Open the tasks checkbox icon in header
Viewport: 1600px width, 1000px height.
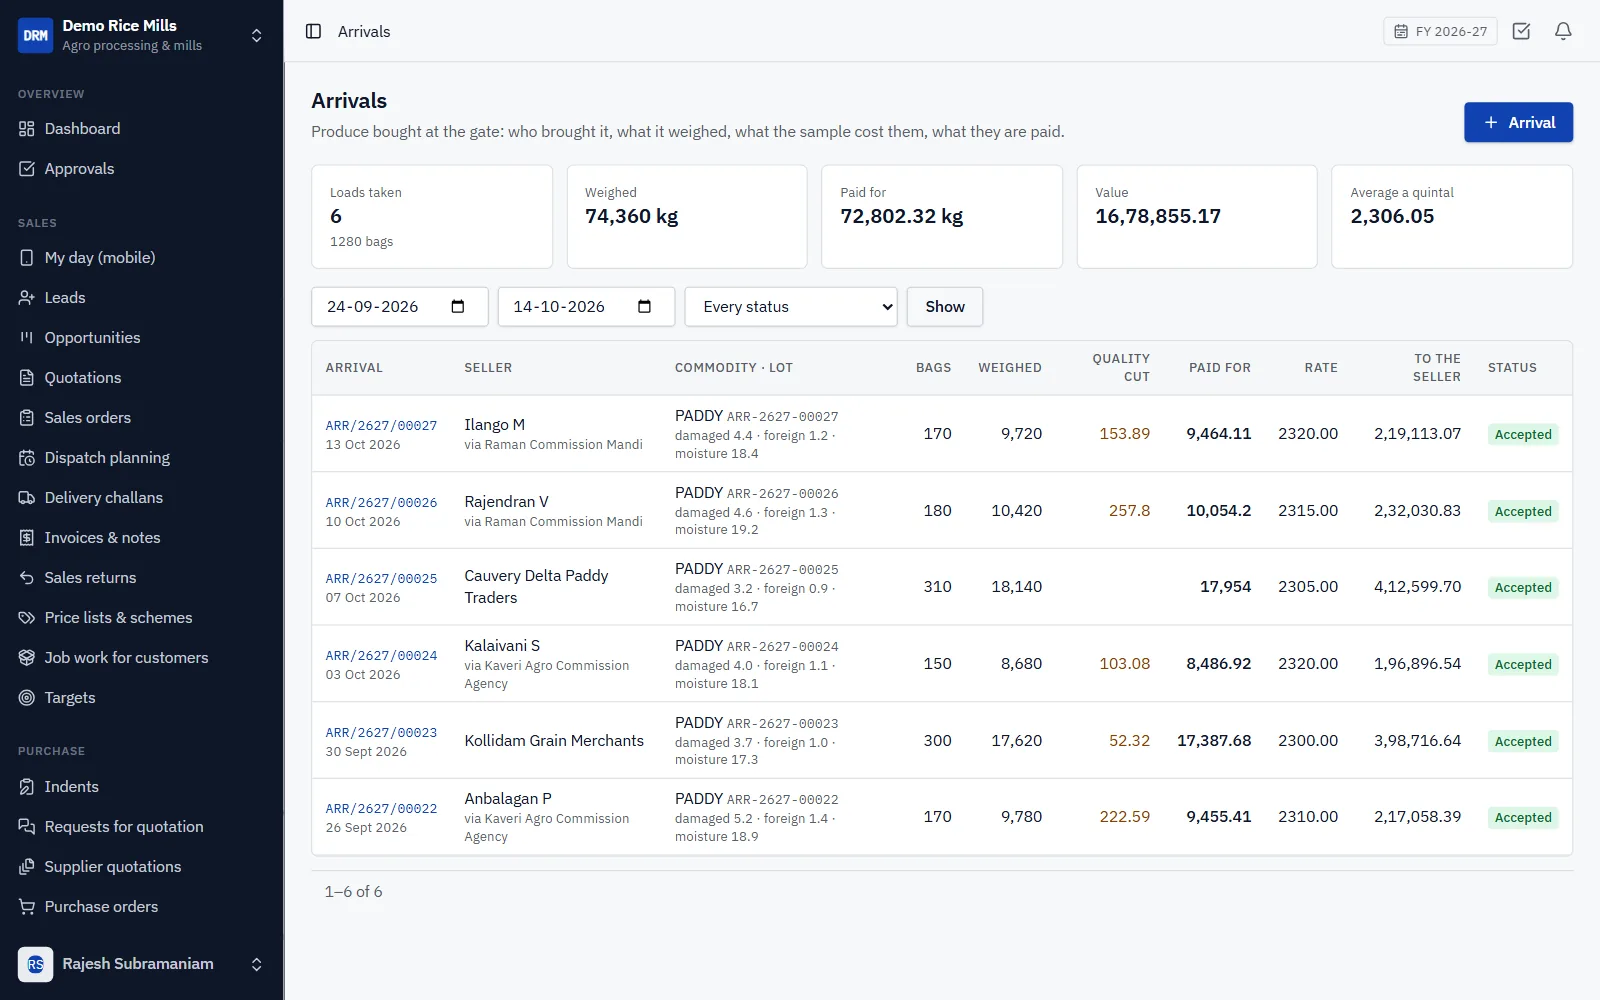click(1521, 31)
